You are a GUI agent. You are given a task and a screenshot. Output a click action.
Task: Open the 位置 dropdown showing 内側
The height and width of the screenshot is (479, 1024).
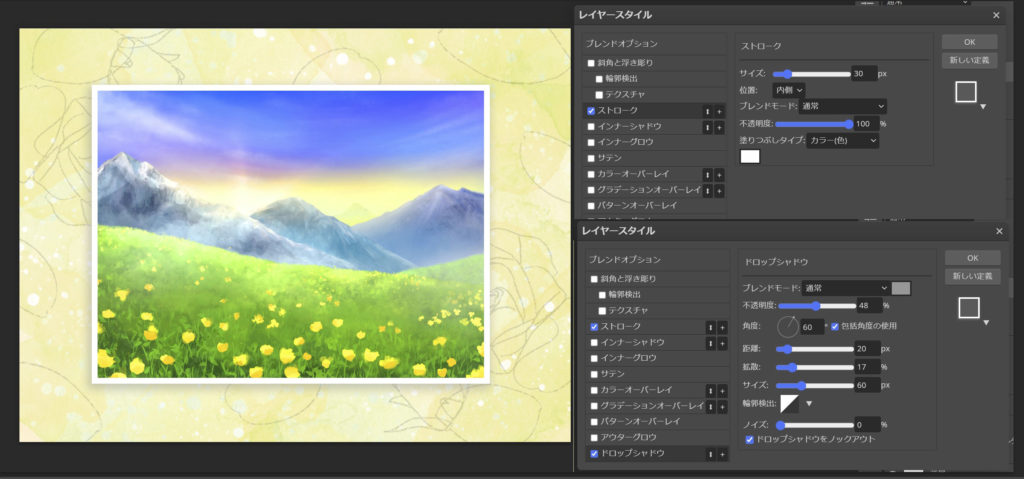coord(789,90)
